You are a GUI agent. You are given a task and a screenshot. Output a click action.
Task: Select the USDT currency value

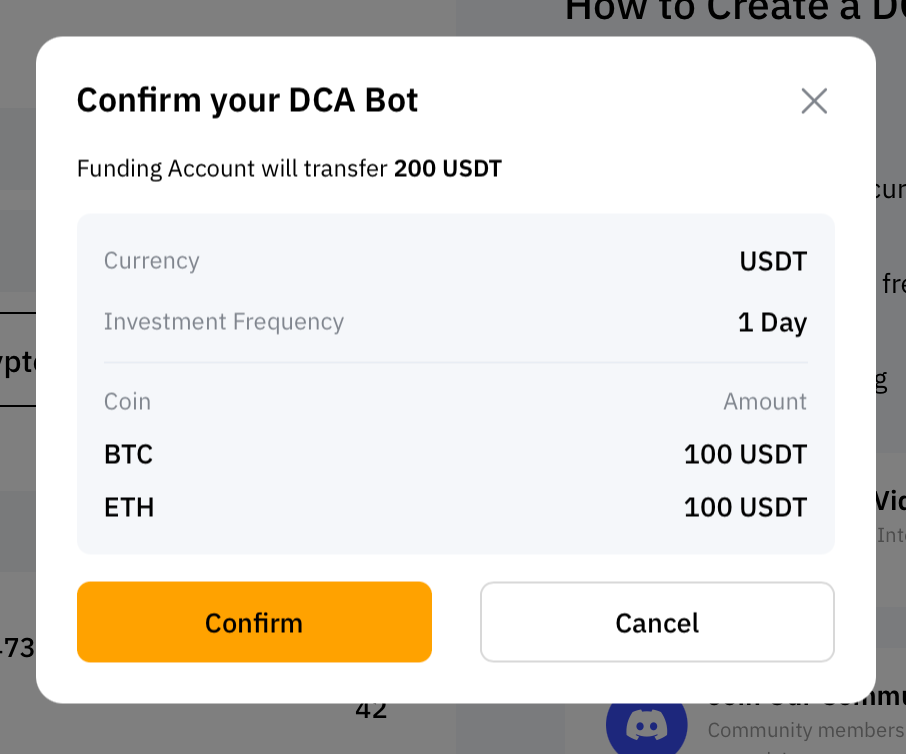point(773,262)
